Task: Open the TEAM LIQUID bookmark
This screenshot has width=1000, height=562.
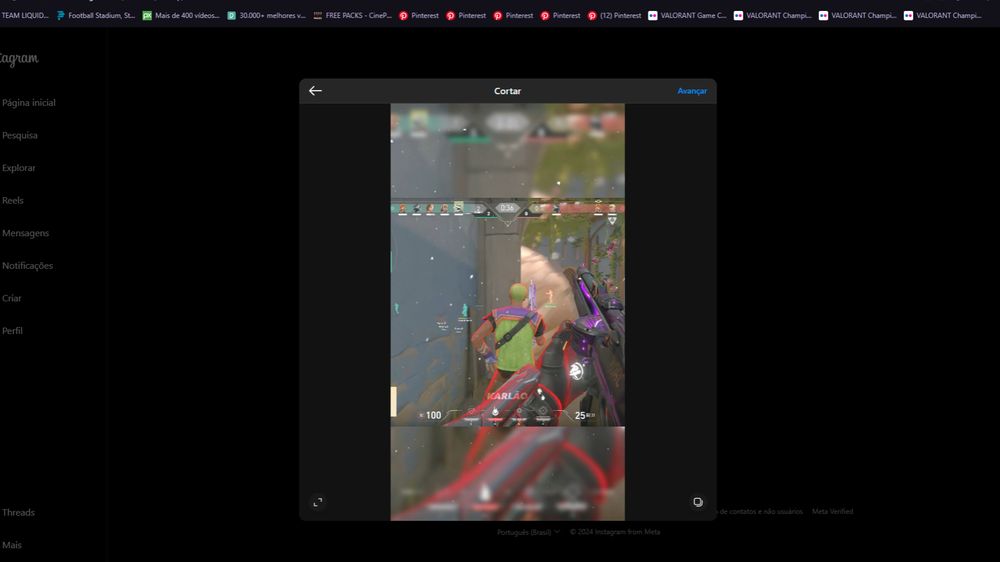Action: pyautogui.click(x=24, y=15)
